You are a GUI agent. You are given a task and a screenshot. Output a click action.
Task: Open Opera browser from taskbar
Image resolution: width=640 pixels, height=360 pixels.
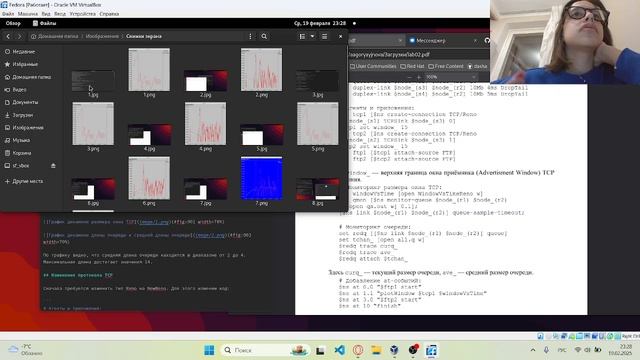point(358,350)
